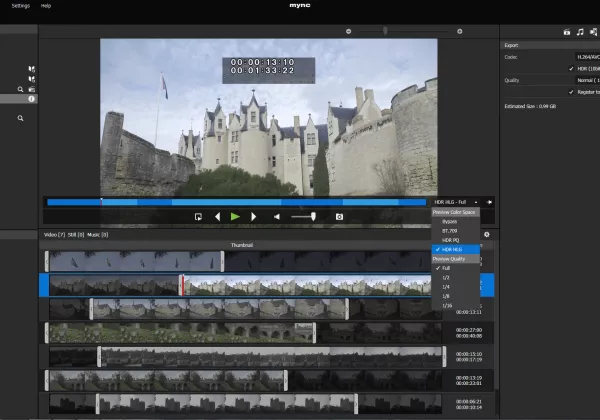
Task: Select HDR PQ preview color space
Action: coord(455,240)
